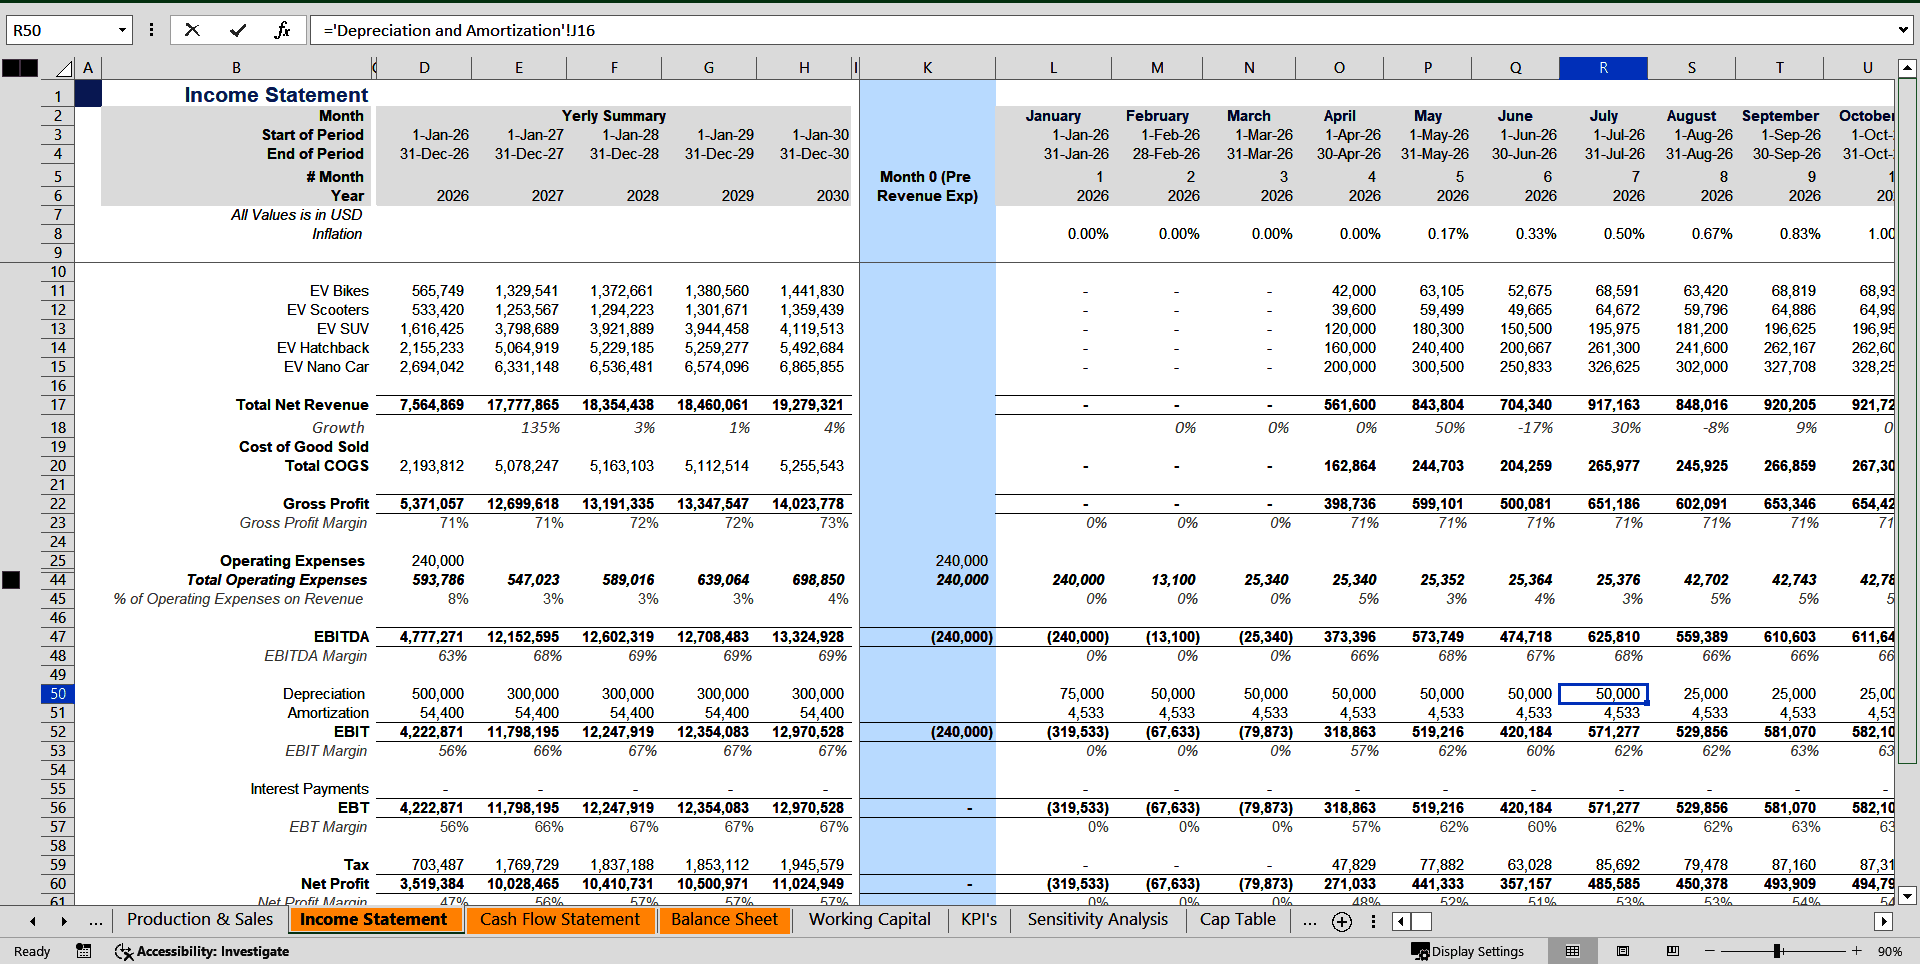Viewport: 1920px width, 966px height.
Task: Select row 17 header
Action: pyautogui.click(x=58, y=405)
